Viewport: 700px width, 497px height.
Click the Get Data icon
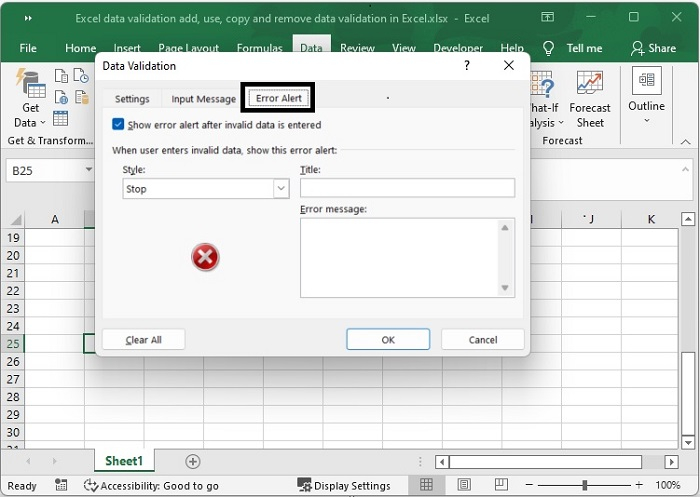[x=30, y=83]
